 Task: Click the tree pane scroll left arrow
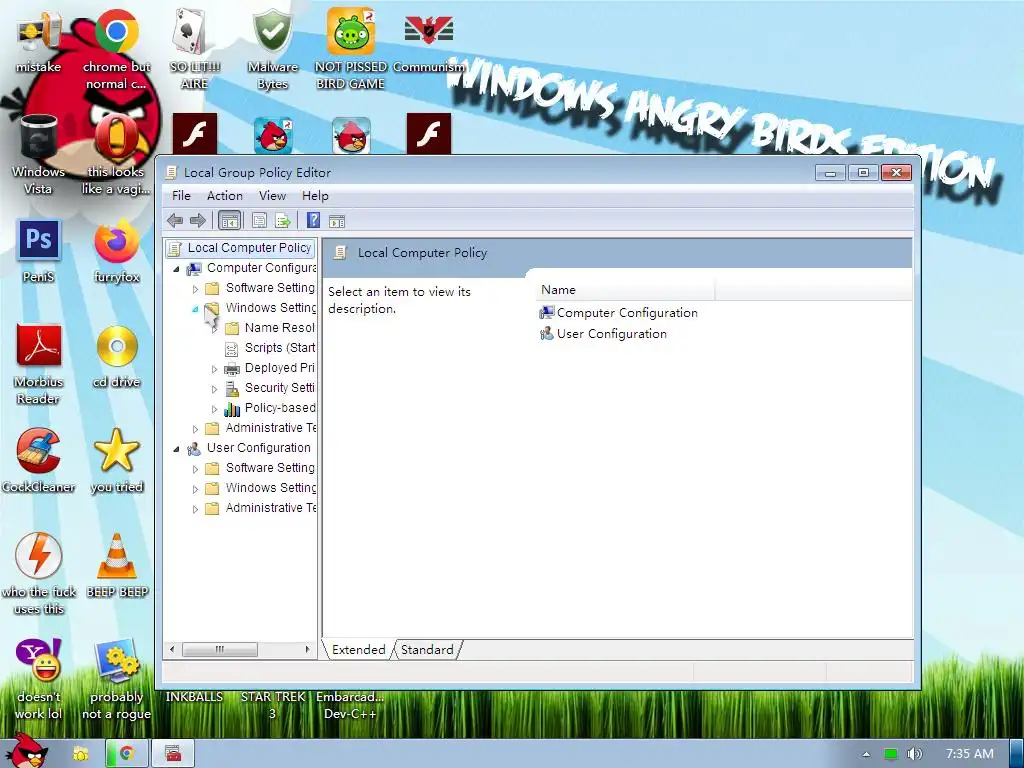(172, 649)
